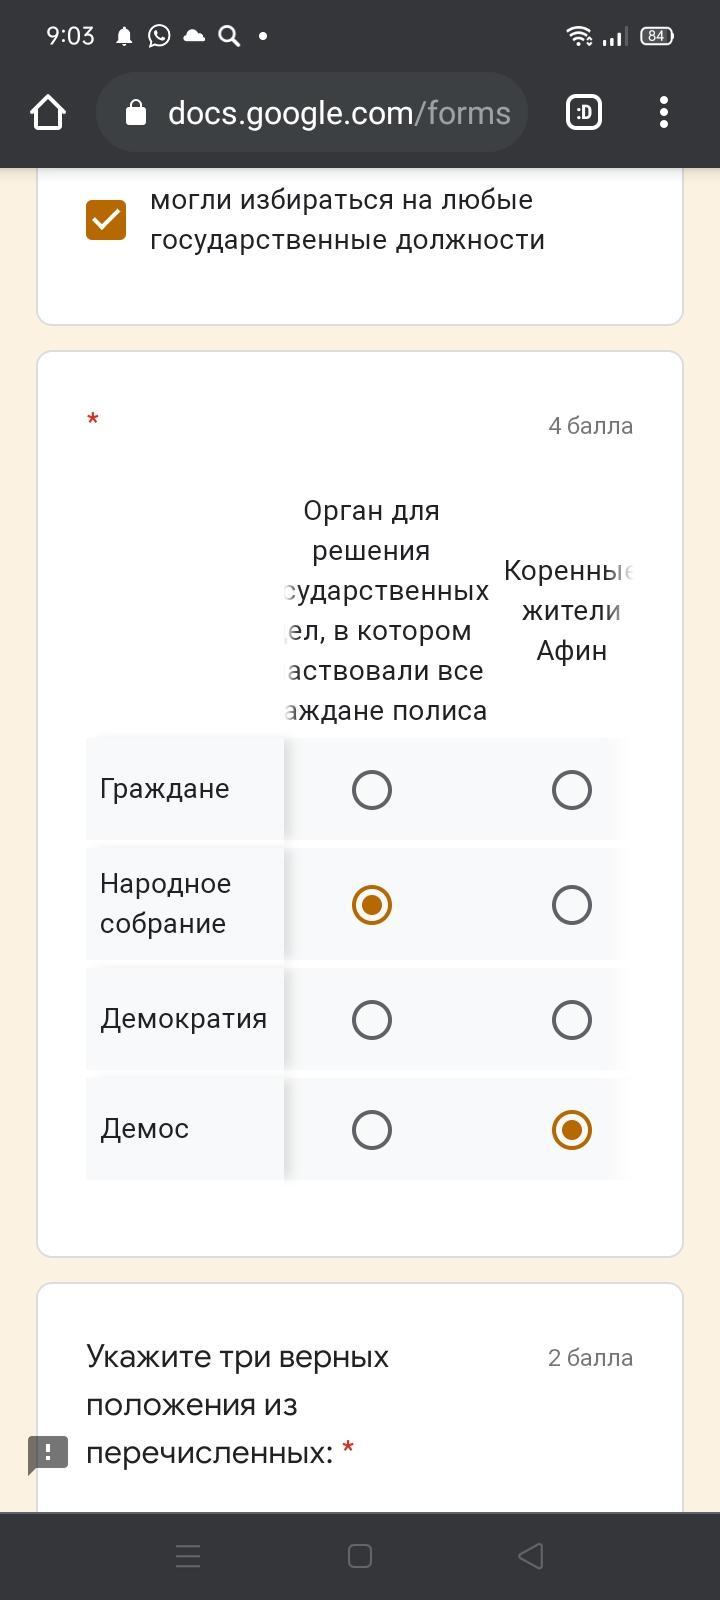The width and height of the screenshot is (720, 1600).
Task: Tap the Android recent apps menu button
Action: point(188,1556)
